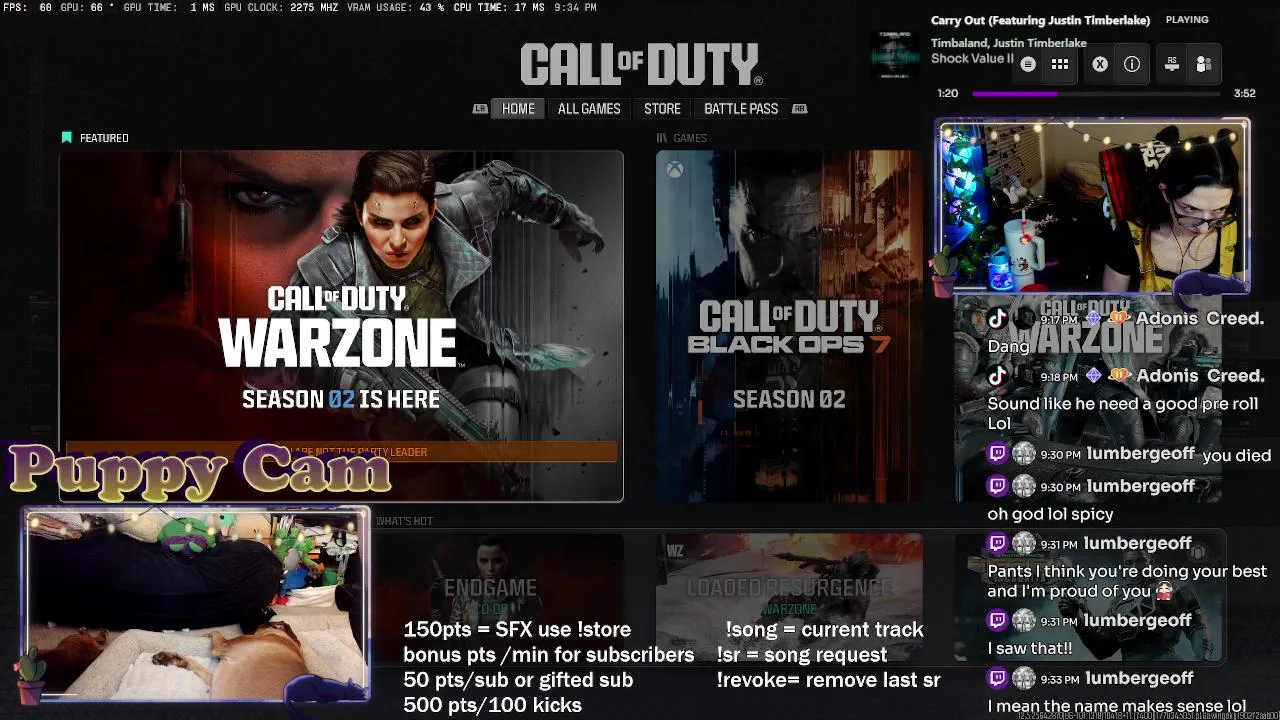Click the GAMES section header icon
1280x720 pixels.
click(x=661, y=138)
